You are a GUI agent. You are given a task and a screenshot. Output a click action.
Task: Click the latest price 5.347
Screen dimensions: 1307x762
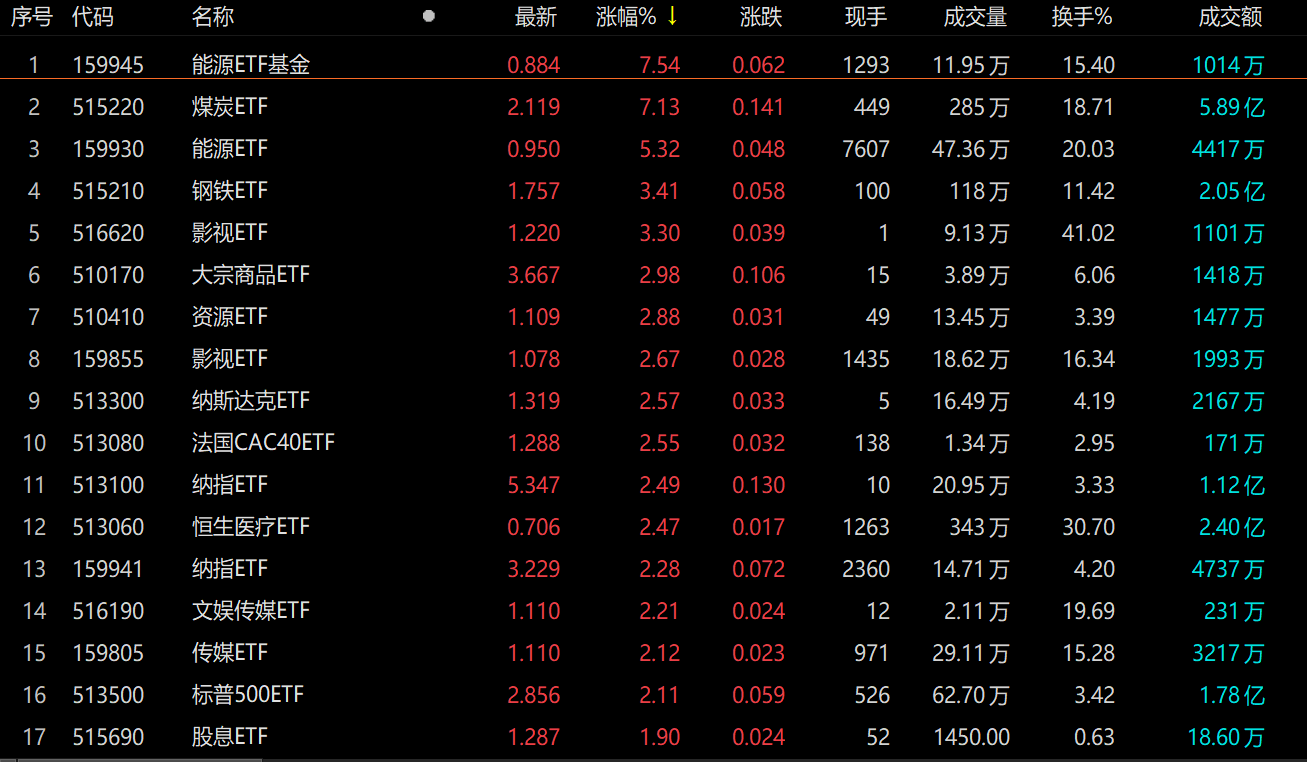(534, 485)
